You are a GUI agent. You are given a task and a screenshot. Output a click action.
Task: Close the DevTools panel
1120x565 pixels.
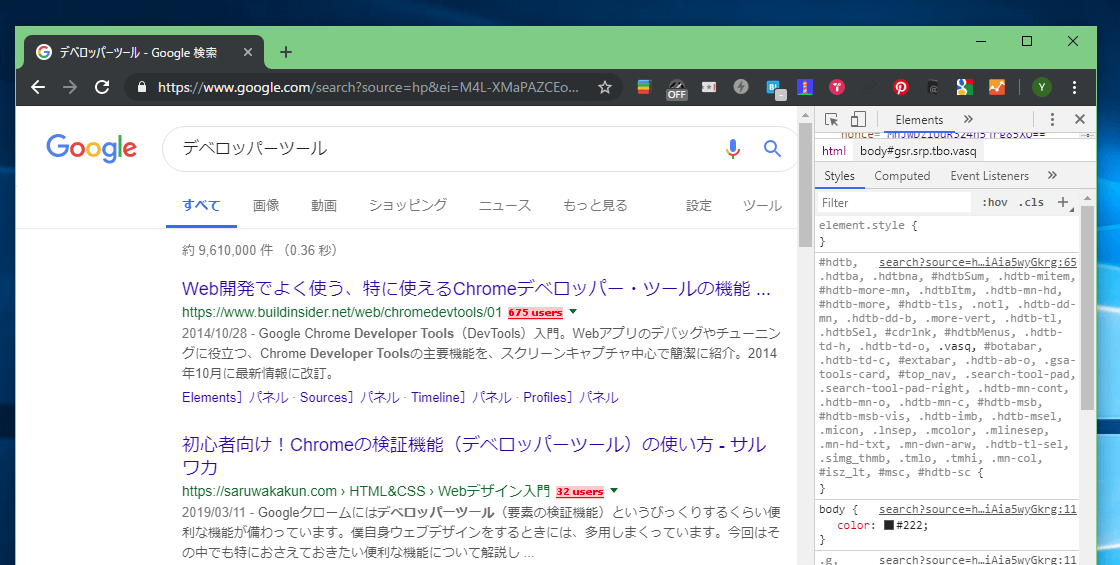[x=1080, y=119]
